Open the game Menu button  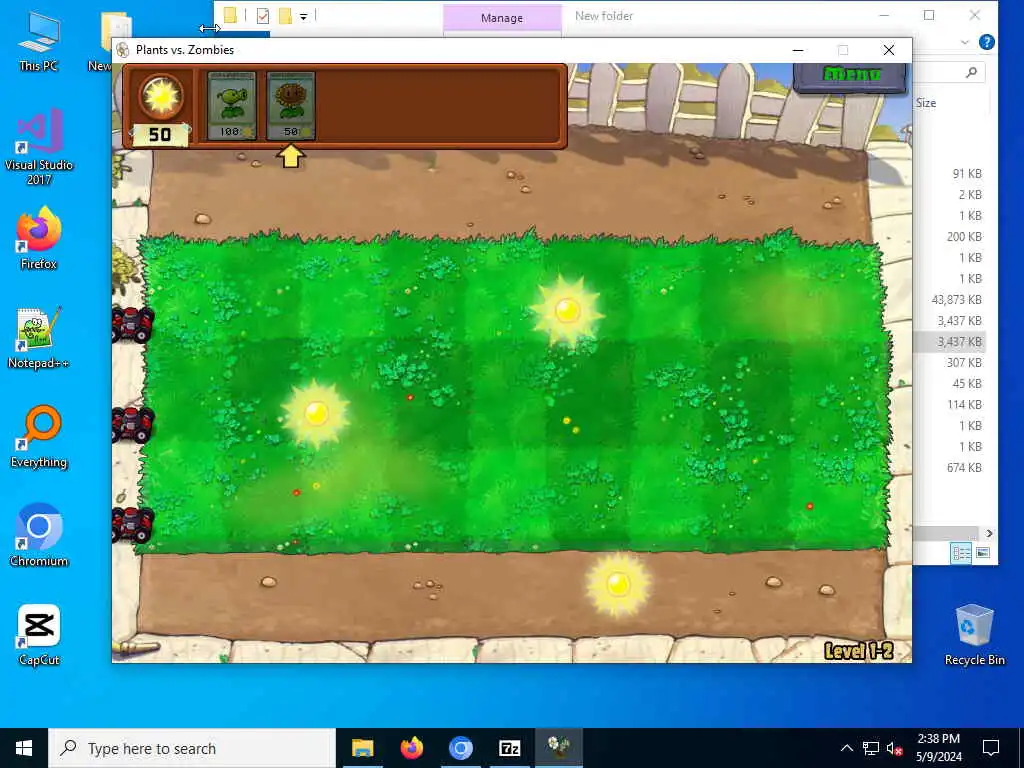tap(850, 76)
